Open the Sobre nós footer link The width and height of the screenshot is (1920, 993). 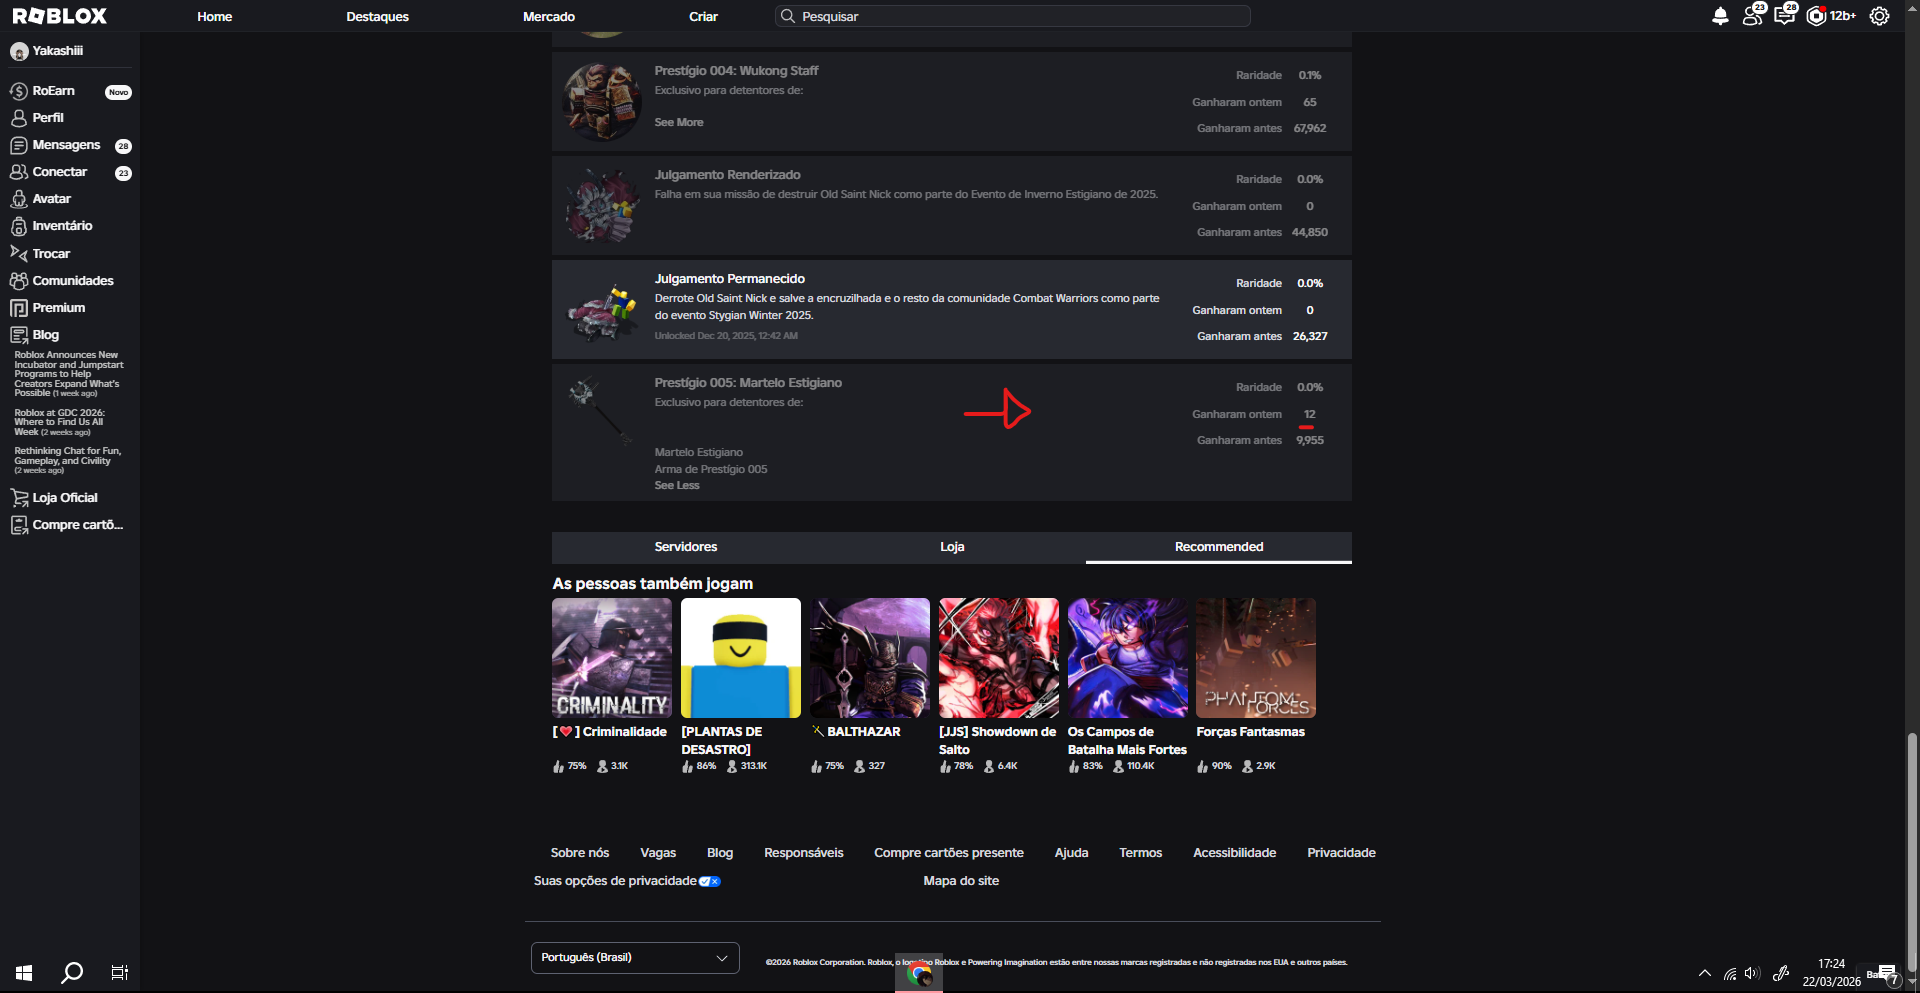pos(580,853)
